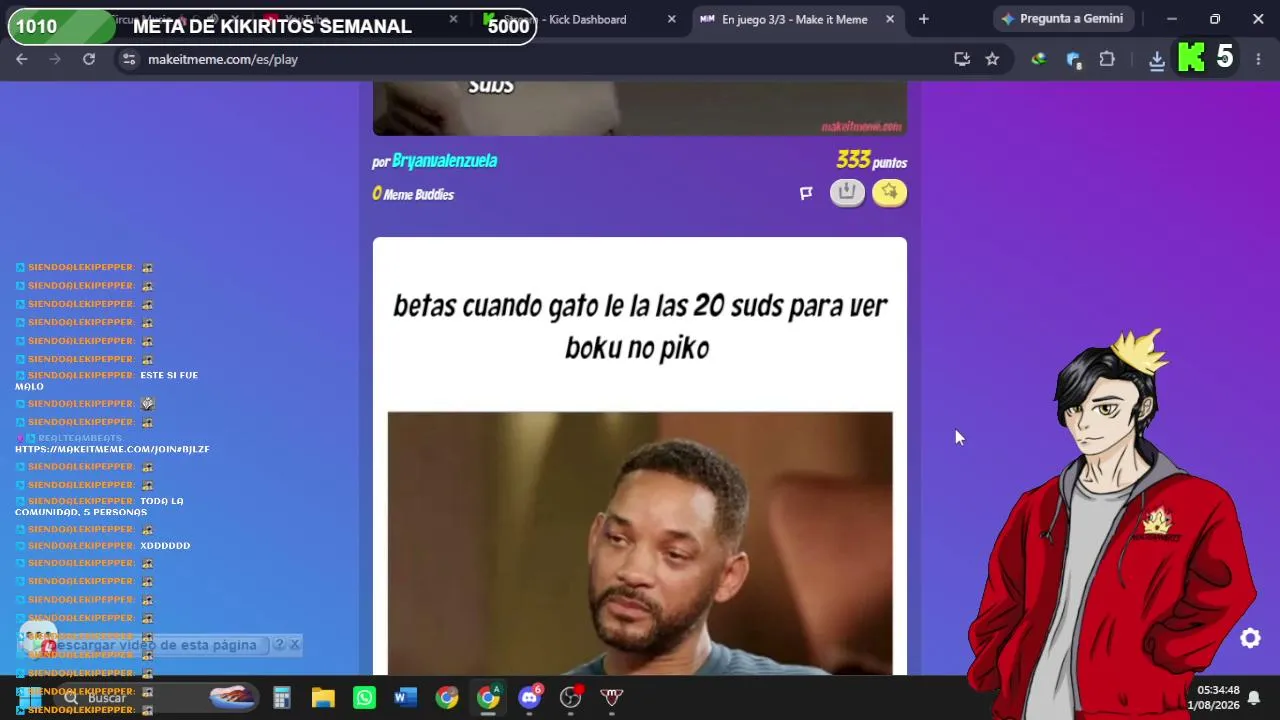Image resolution: width=1280 pixels, height=720 pixels.
Task: Open the Chrome extensions puzzle menu
Action: [1107, 59]
